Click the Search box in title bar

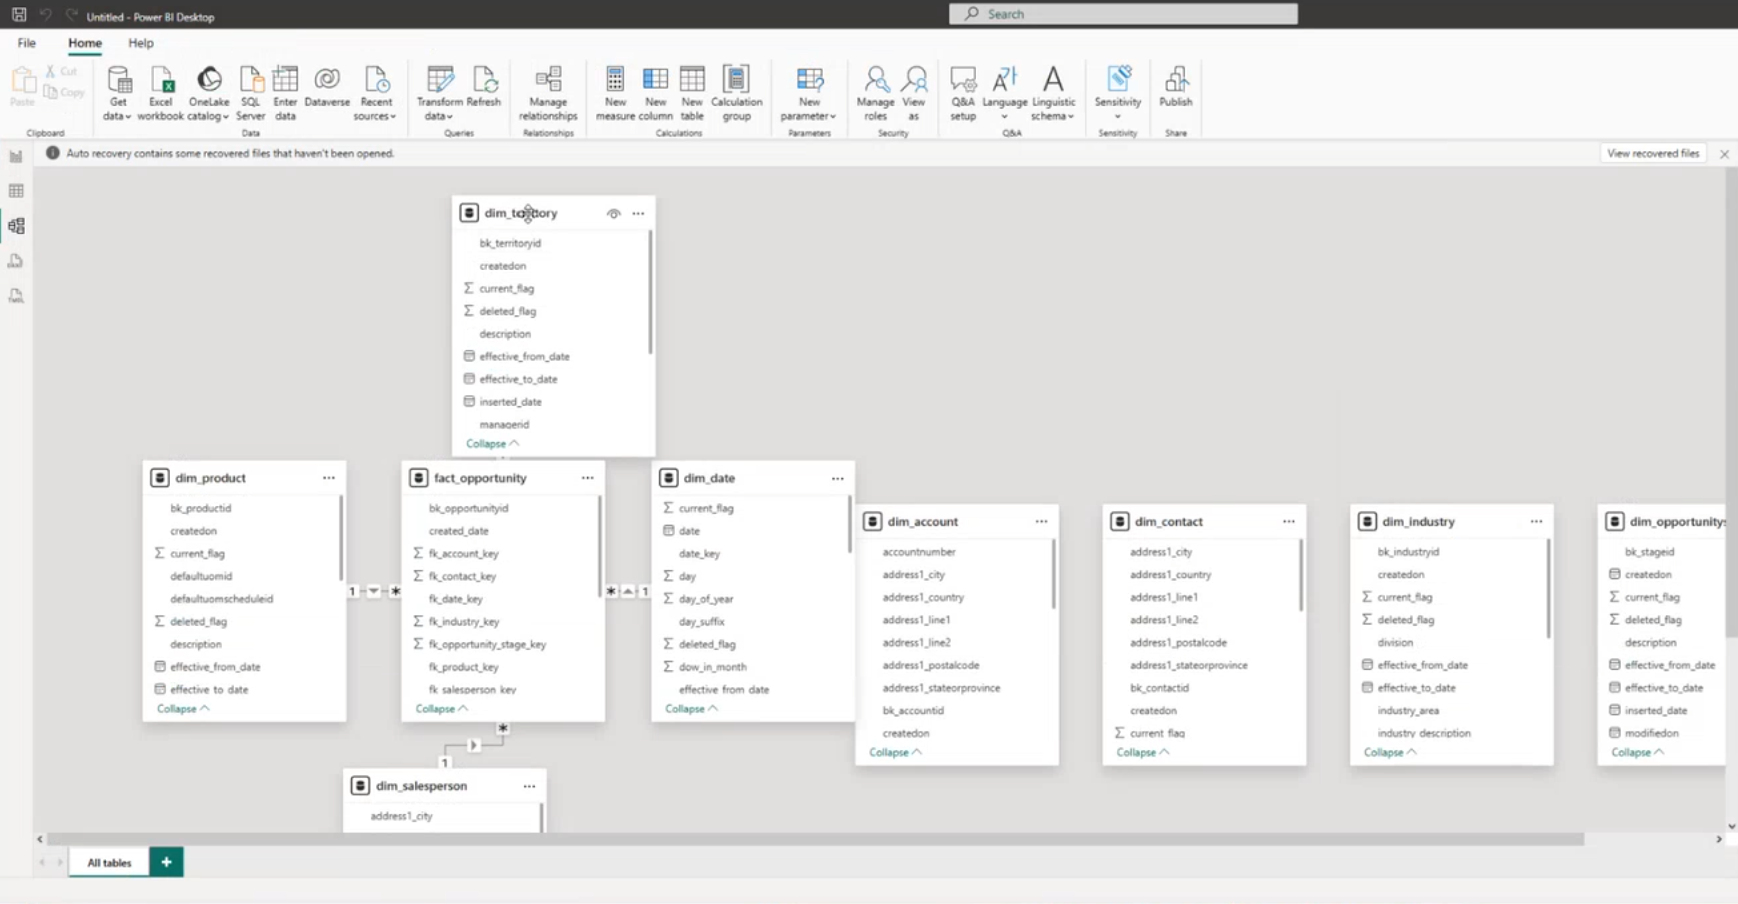click(x=1123, y=14)
